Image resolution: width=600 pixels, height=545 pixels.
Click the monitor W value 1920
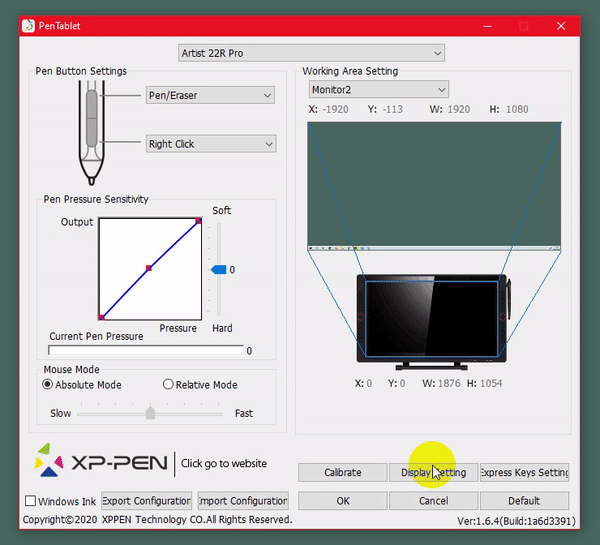458,109
